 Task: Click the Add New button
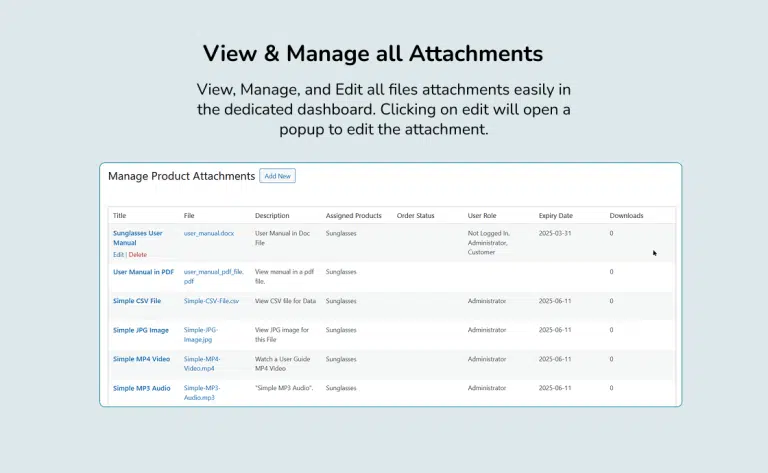tap(277, 176)
